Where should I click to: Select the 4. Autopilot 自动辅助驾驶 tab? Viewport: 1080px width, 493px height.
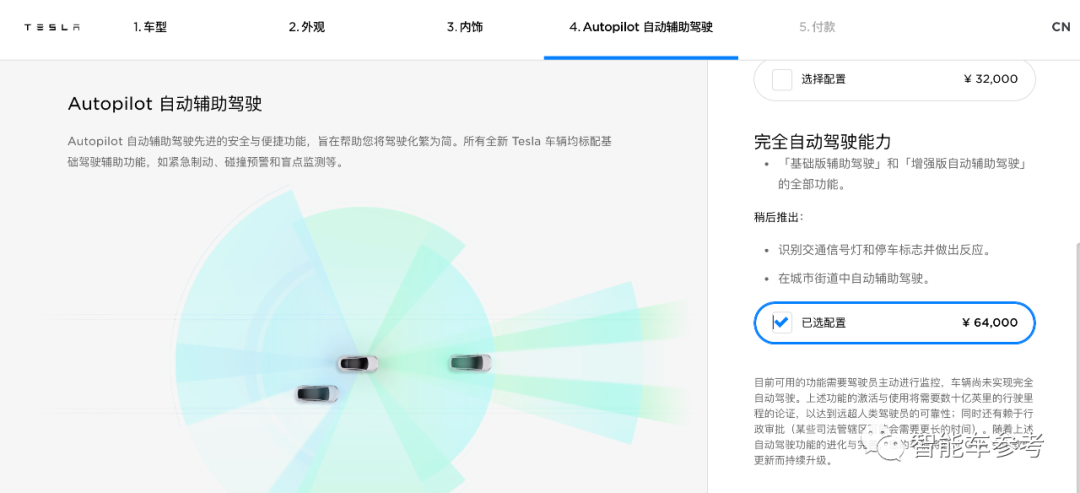641,28
